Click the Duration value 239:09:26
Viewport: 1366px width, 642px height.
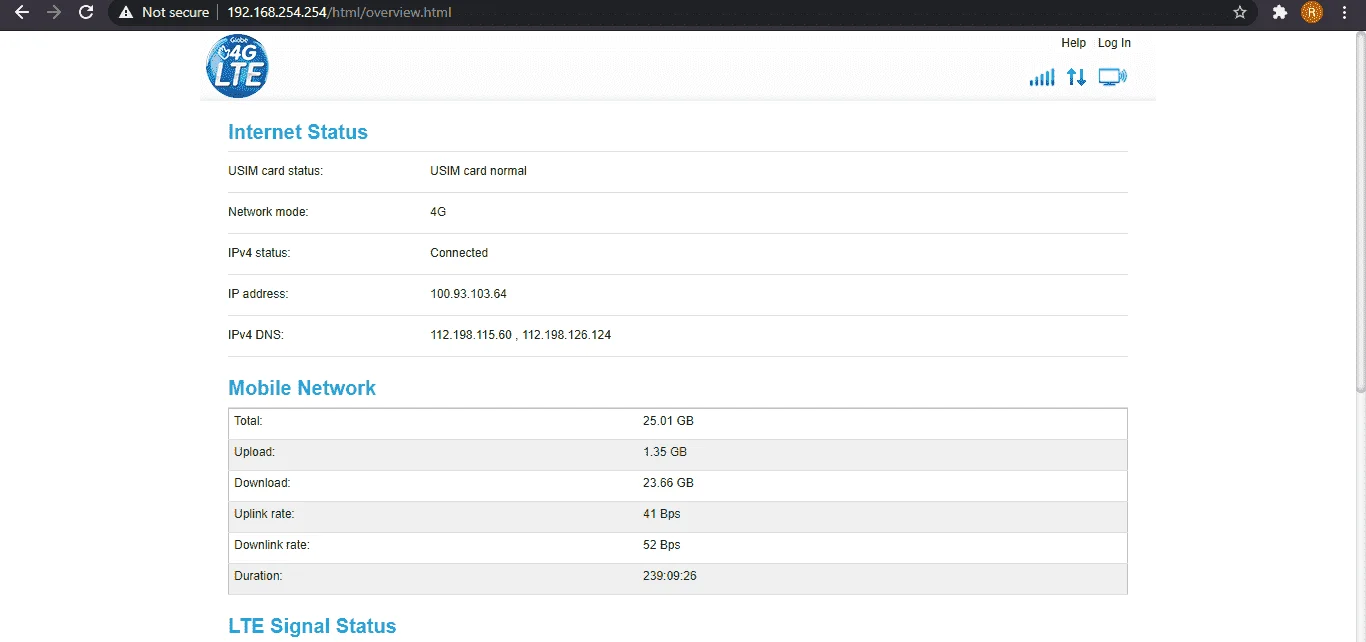pyautogui.click(x=670, y=576)
